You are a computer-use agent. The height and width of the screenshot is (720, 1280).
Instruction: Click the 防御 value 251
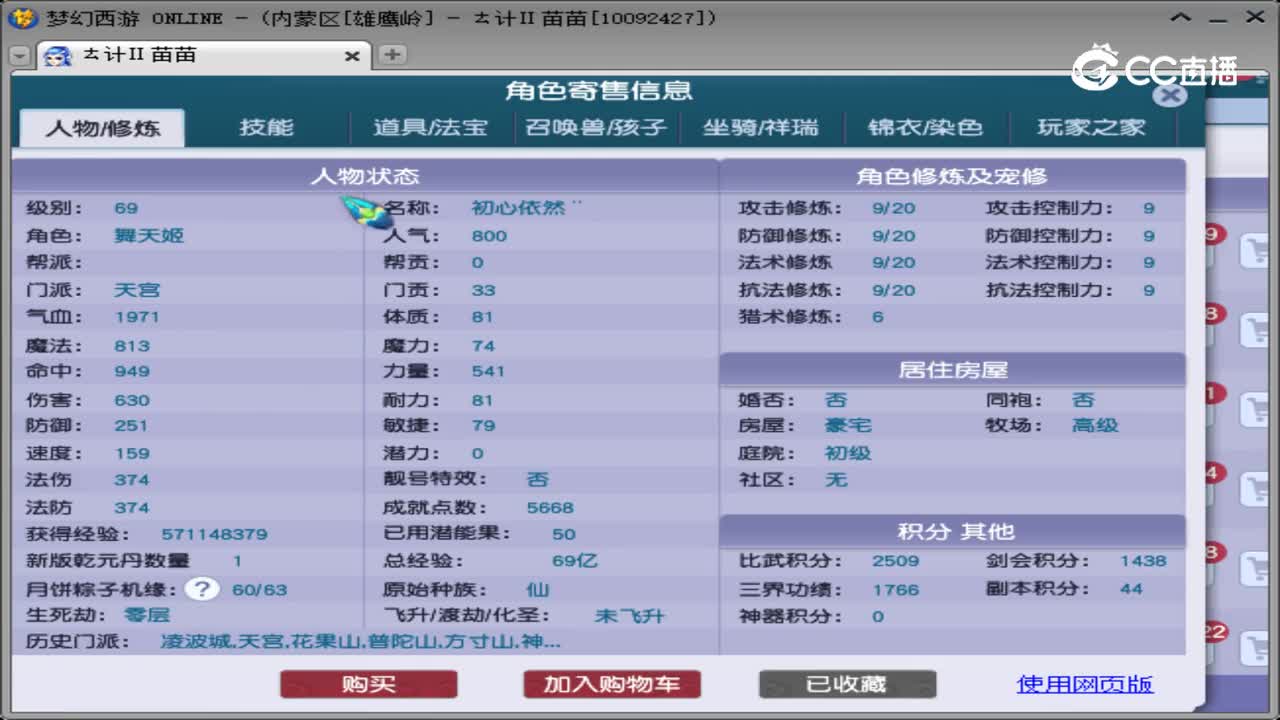[x=131, y=426]
